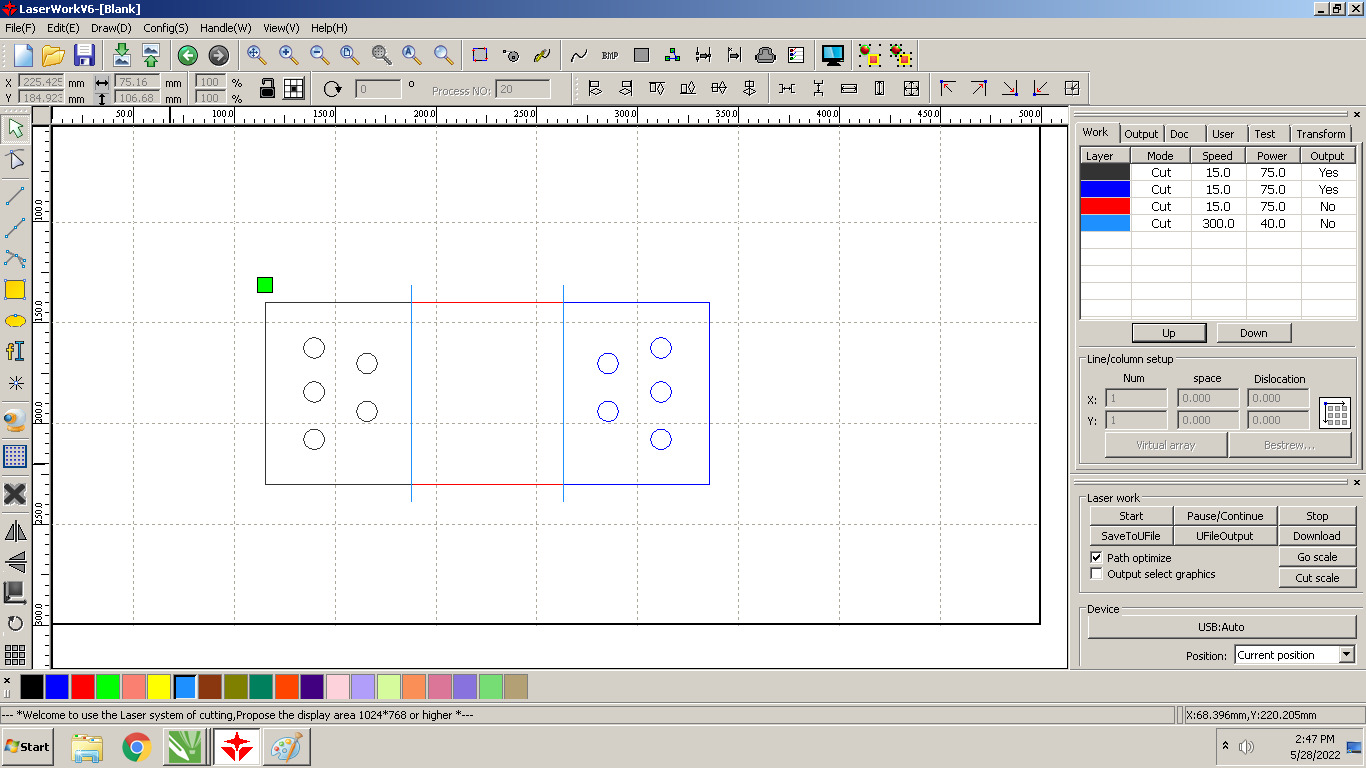This screenshot has width=1366, height=768.
Task: Undo using the green left arrow icon
Action: tap(187, 55)
